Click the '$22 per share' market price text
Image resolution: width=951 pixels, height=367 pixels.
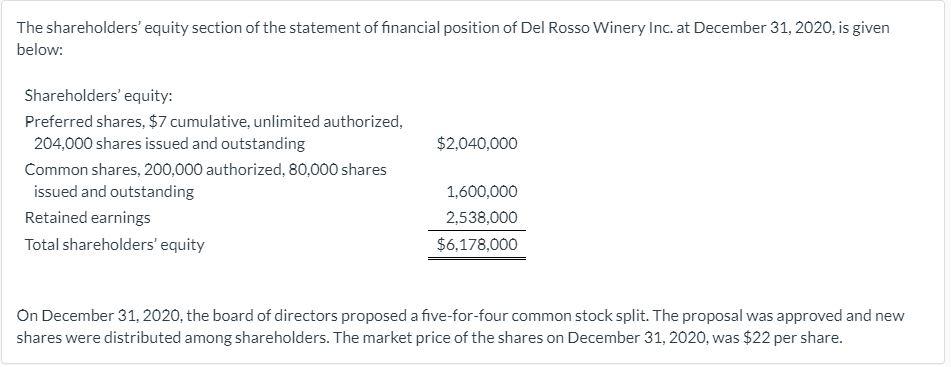click(x=796, y=338)
